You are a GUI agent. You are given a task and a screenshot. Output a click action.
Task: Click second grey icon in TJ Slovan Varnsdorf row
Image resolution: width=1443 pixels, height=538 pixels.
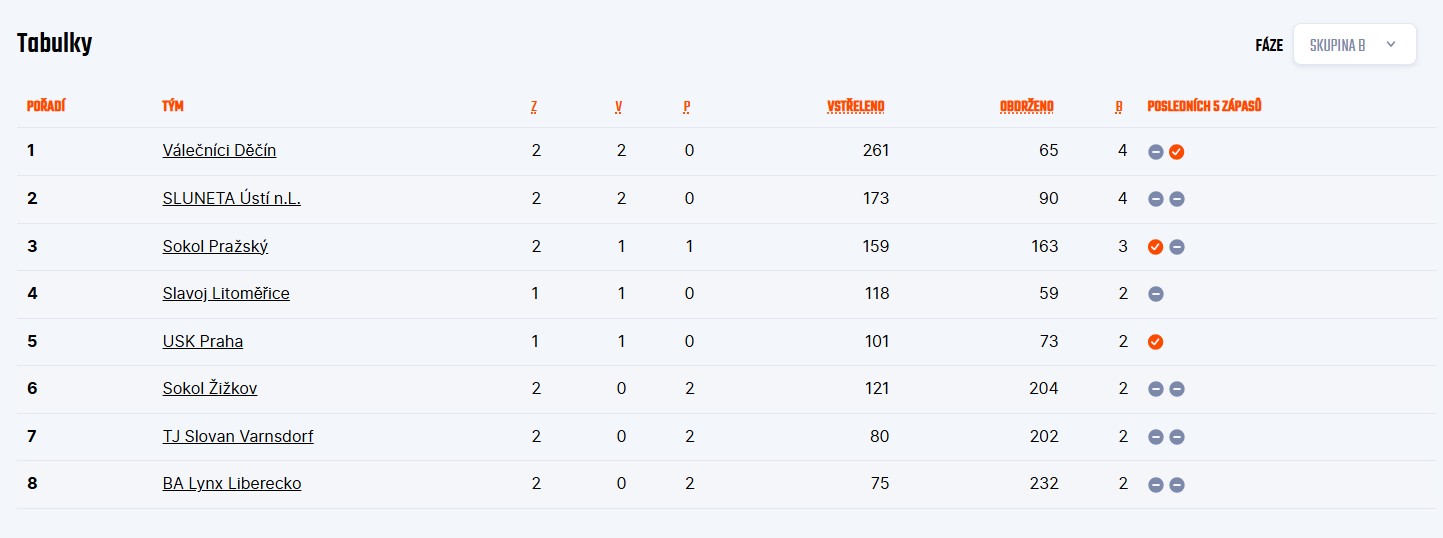1177,437
